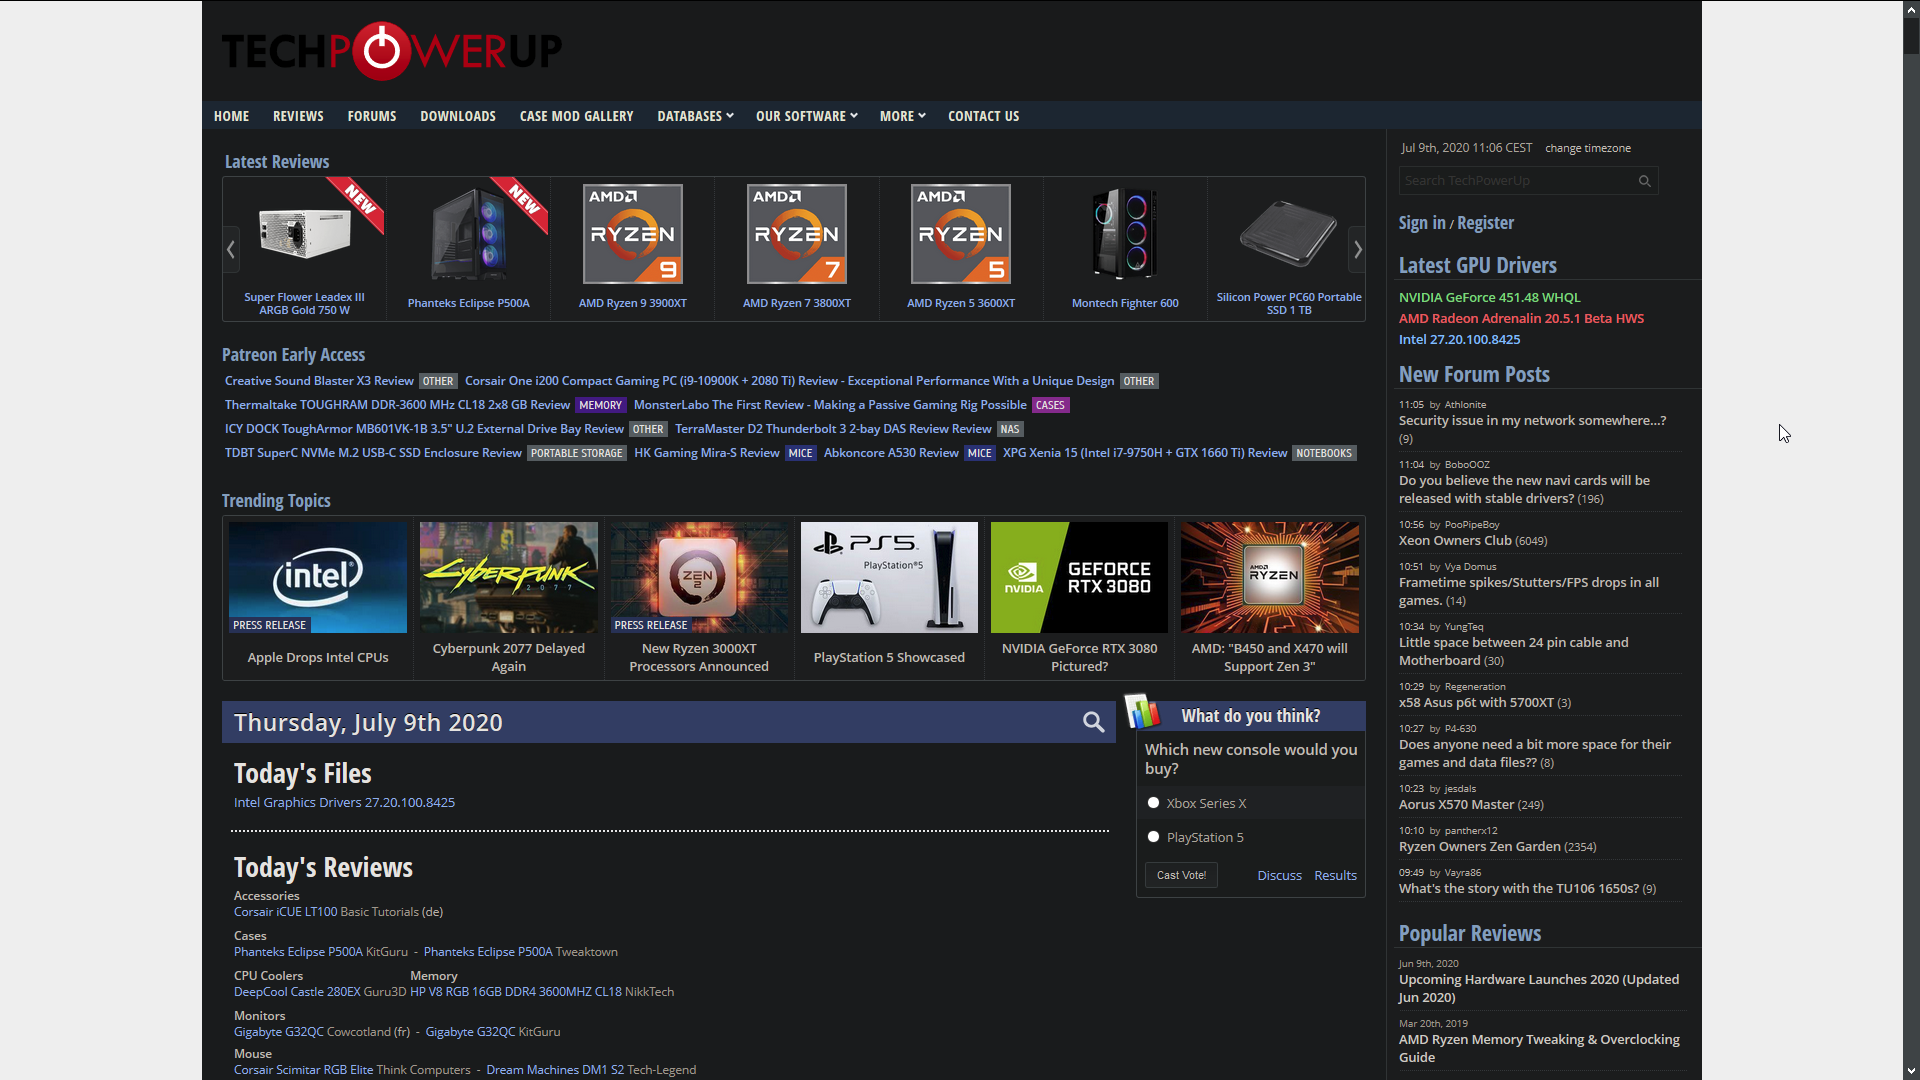1920x1080 pixels.
Task: Open the MORE dropdown
Action: [901, 115]
